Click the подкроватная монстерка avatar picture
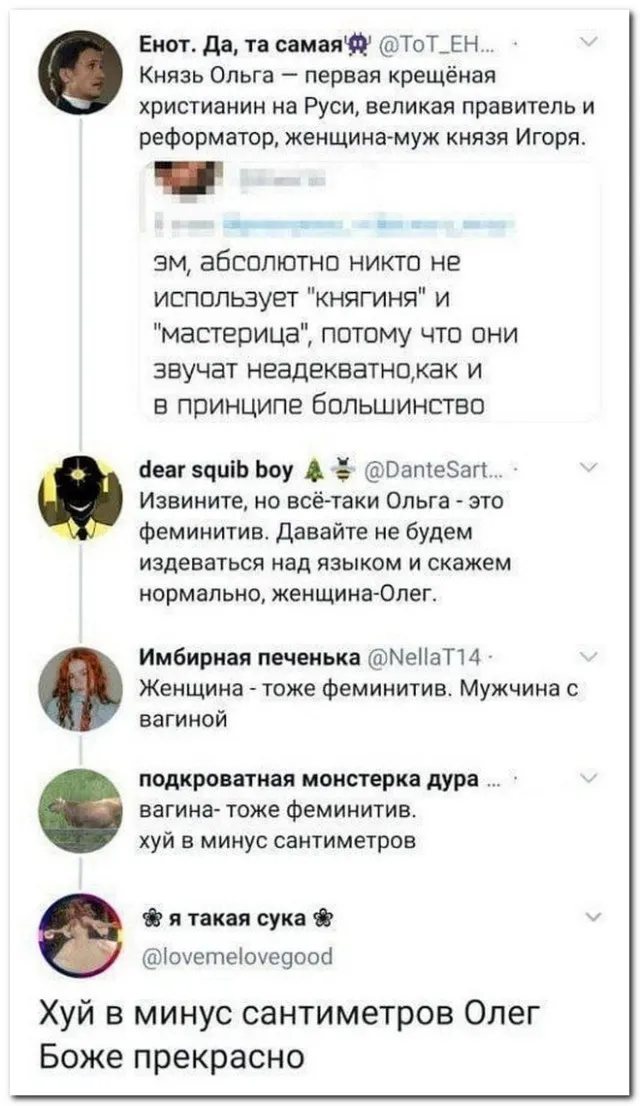The height and width of the screenshot is (1106, 640). pyautogui.click(x=79, y=808)
